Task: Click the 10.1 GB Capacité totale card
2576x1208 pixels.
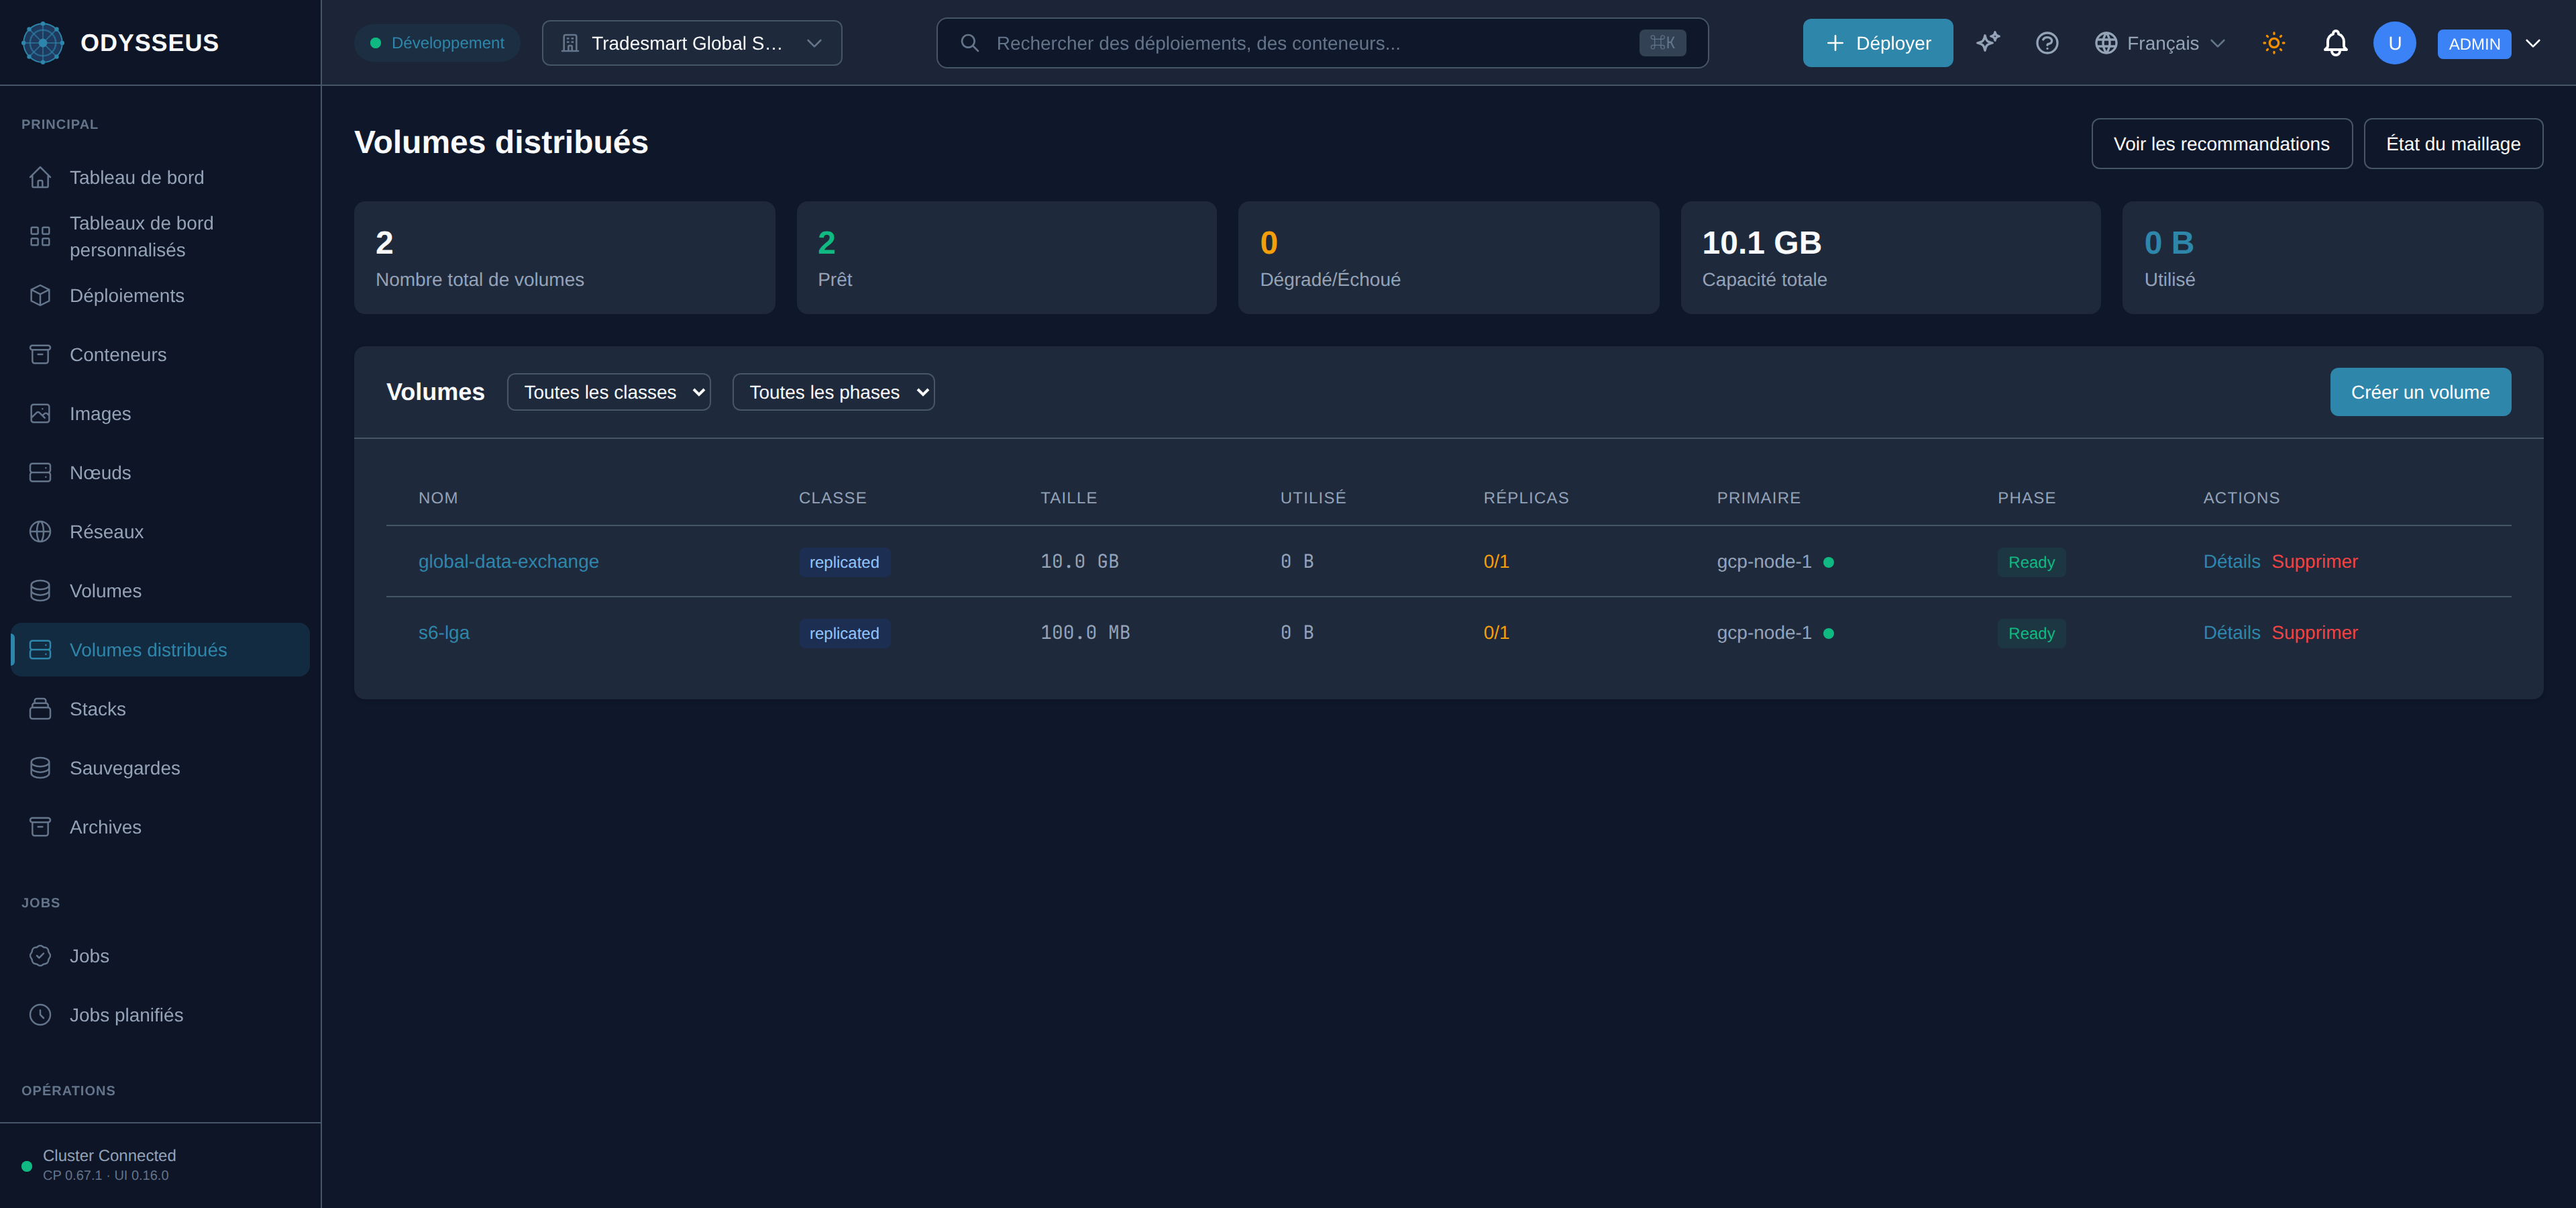Action: 1890,257
